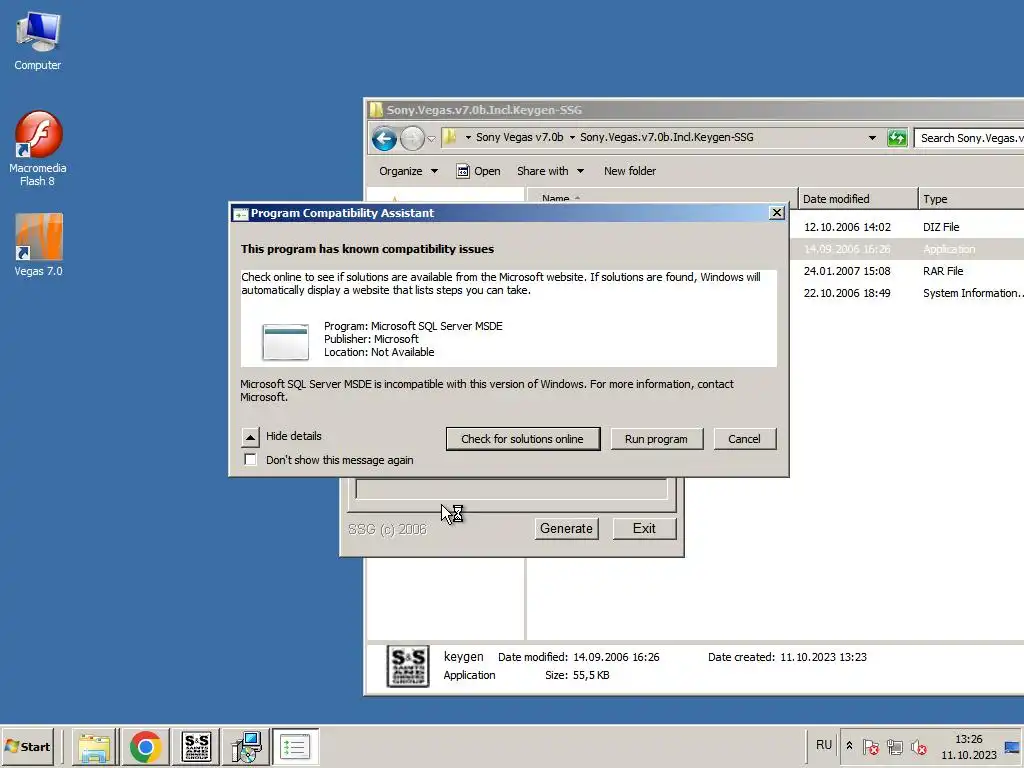Click the keygen serial text field
Image resolution: width=1024 pixels, height=768 pixels.
pos(511,488)
